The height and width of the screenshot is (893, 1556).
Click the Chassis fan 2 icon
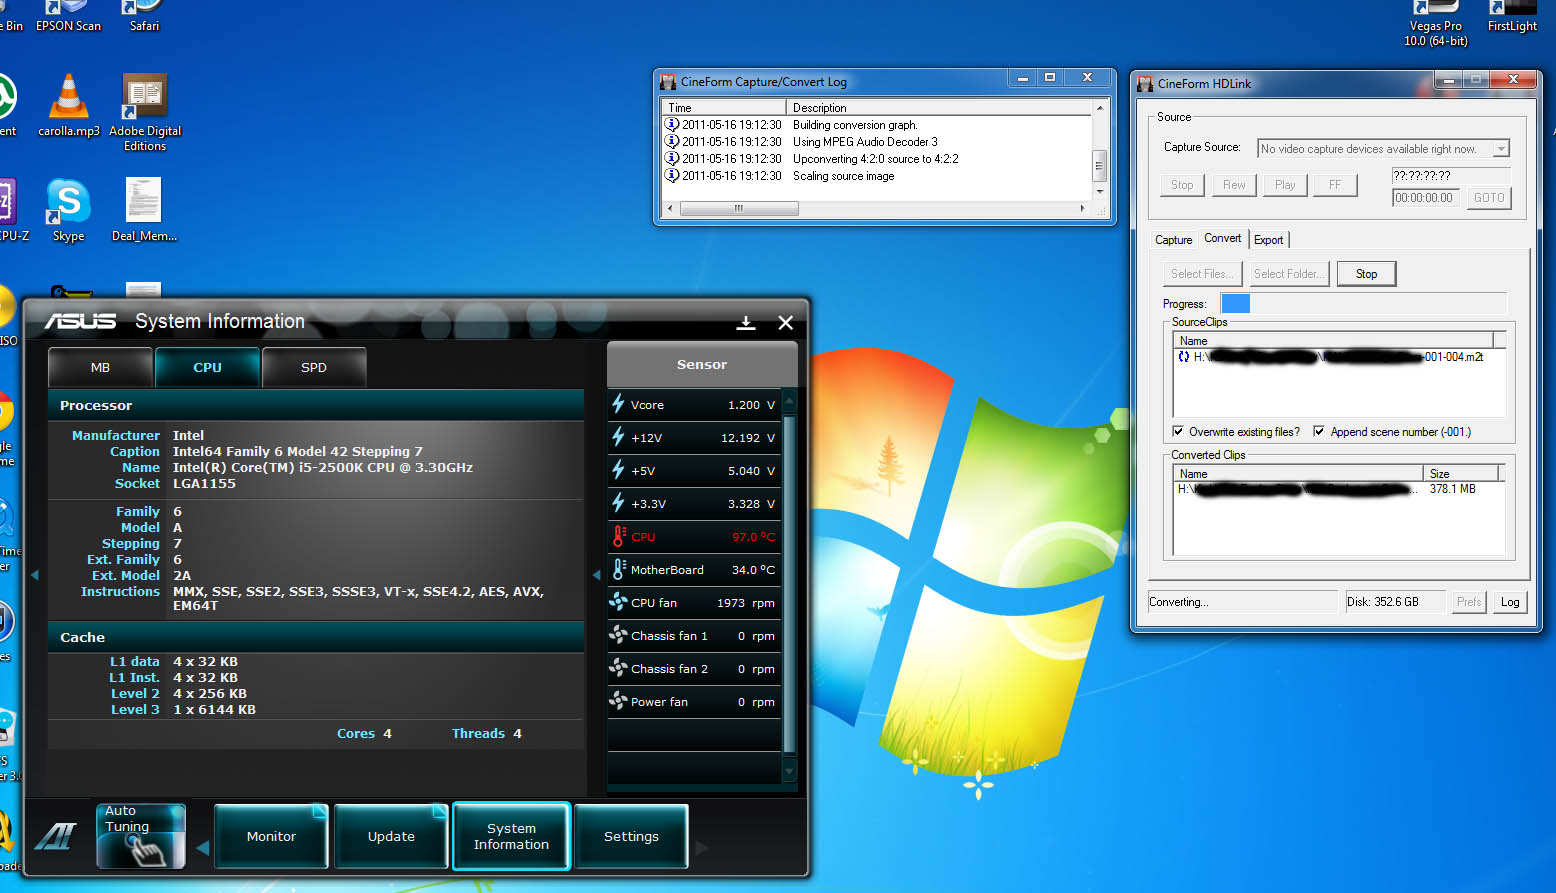click(x=618, y=669)
